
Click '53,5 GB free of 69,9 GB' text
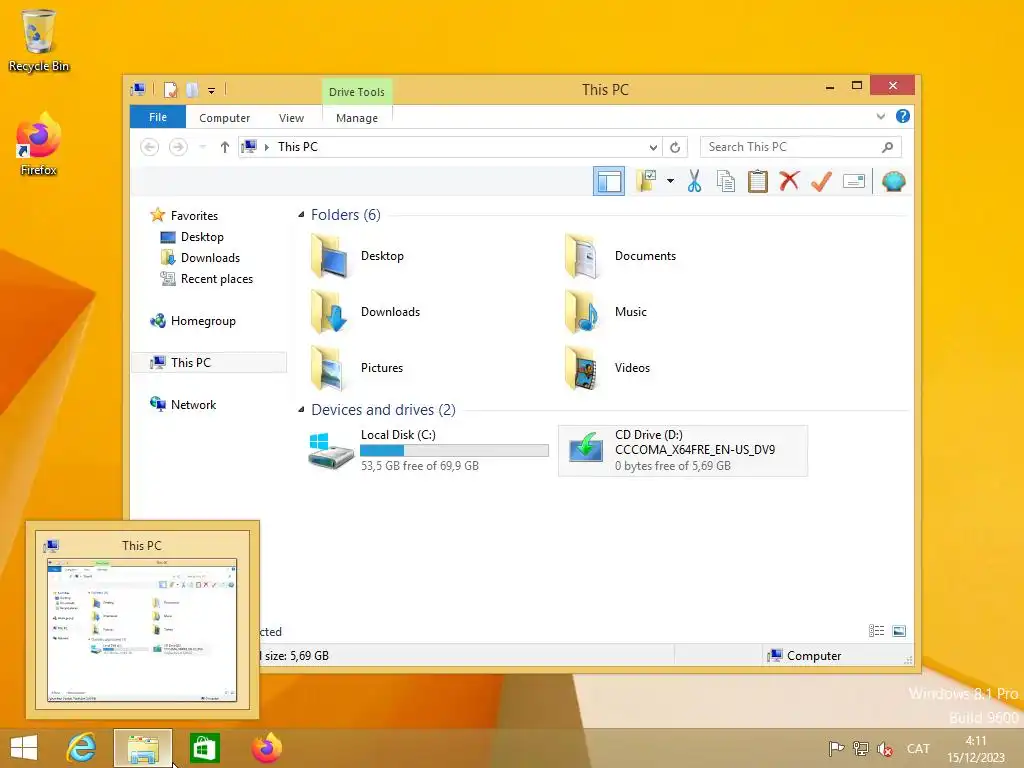[420, 466]
